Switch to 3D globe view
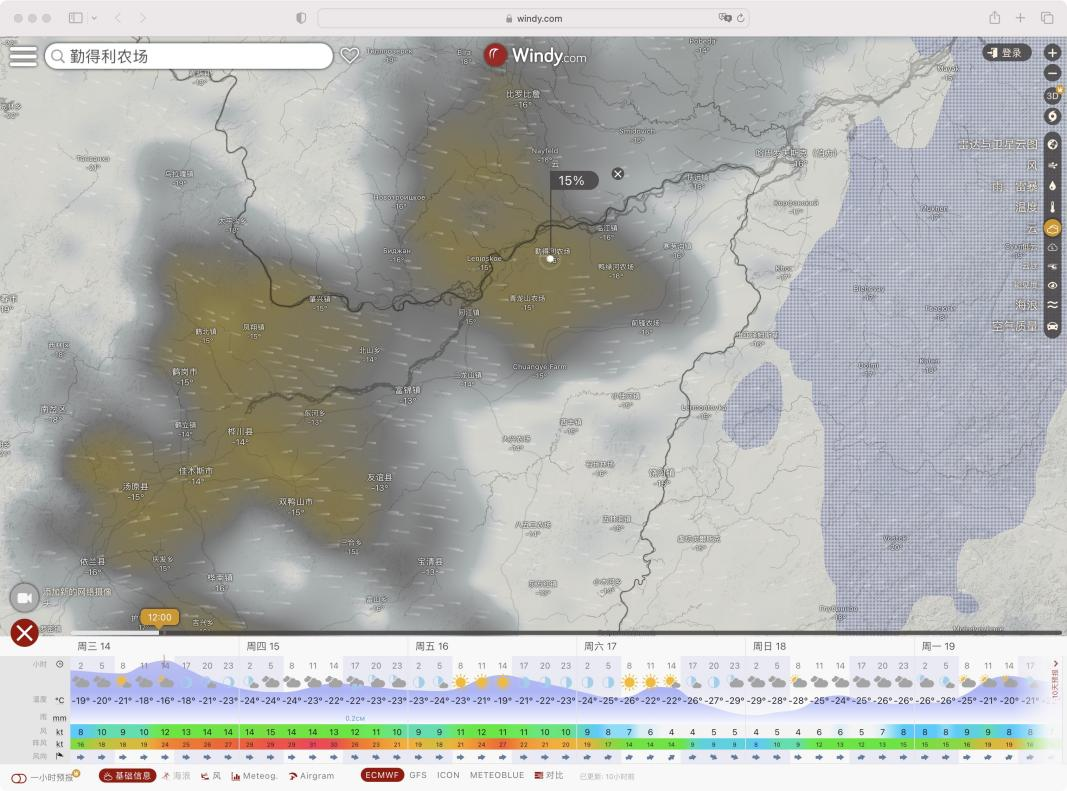 point(1052,95)
